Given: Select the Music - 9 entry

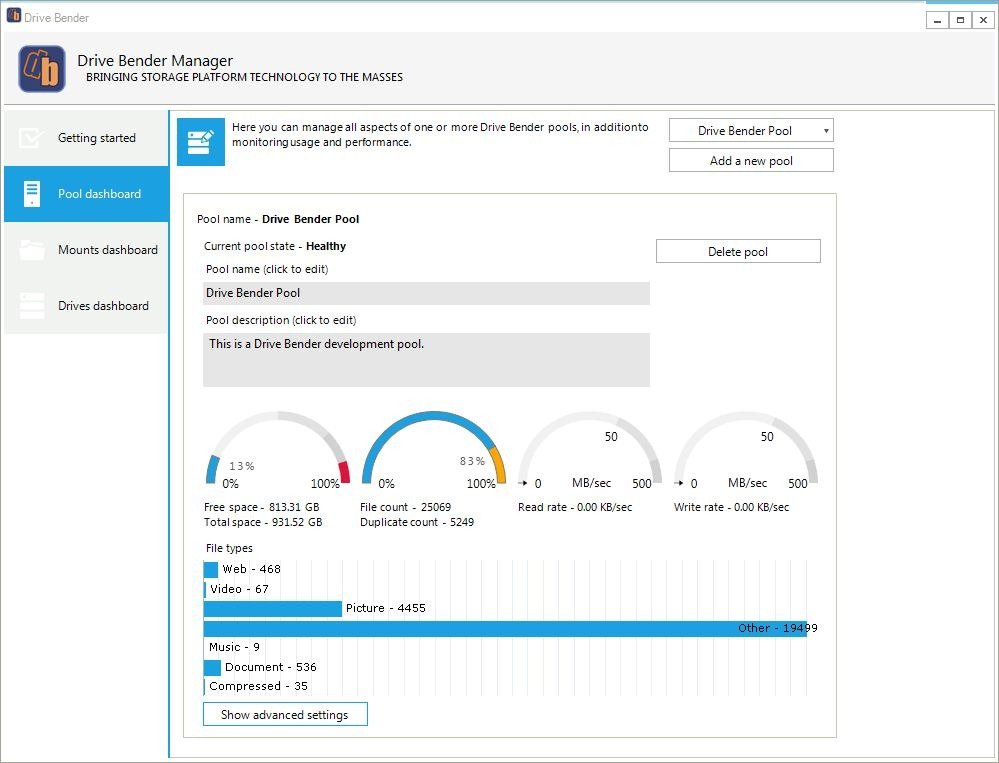Looking at the screenshot, I should coord(232,647).
